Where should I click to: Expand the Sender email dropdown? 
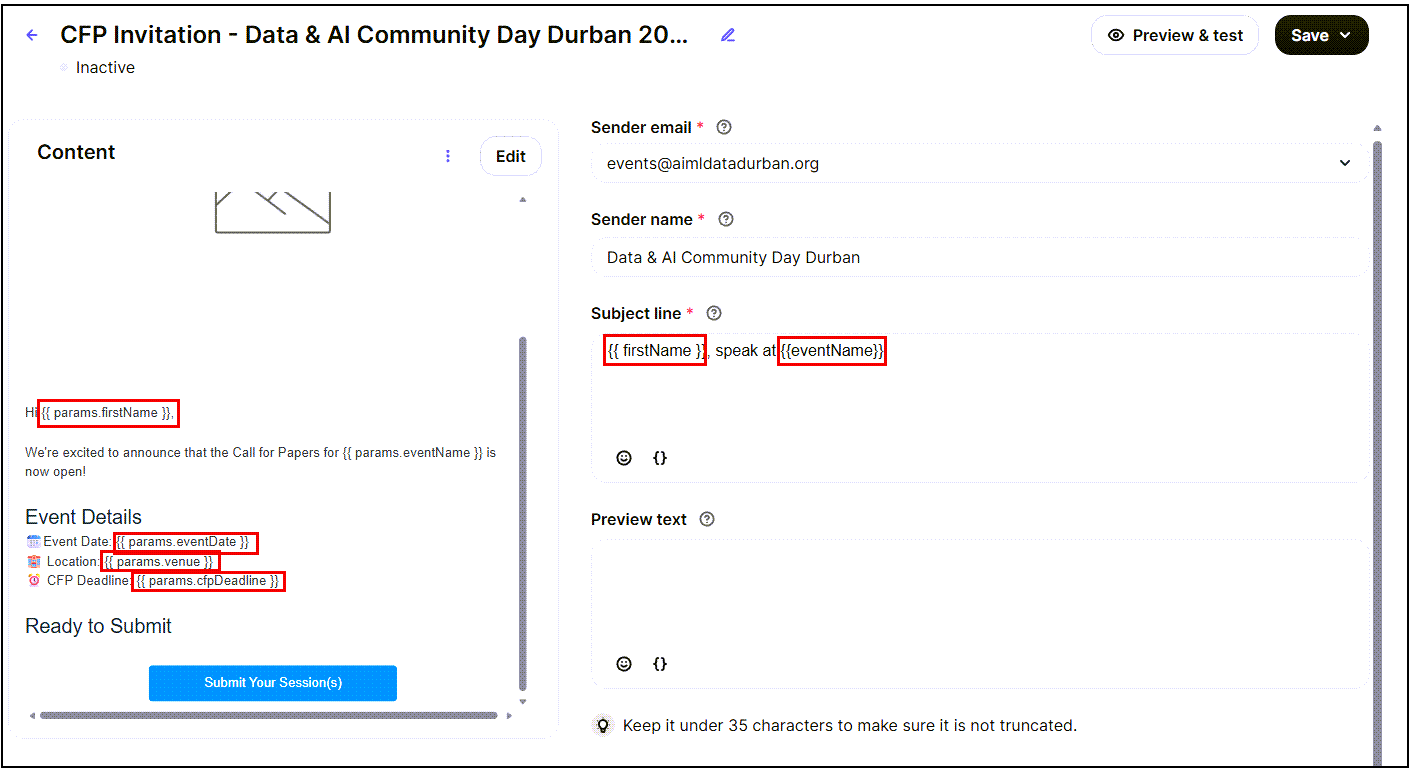[x=1345, y=163]
